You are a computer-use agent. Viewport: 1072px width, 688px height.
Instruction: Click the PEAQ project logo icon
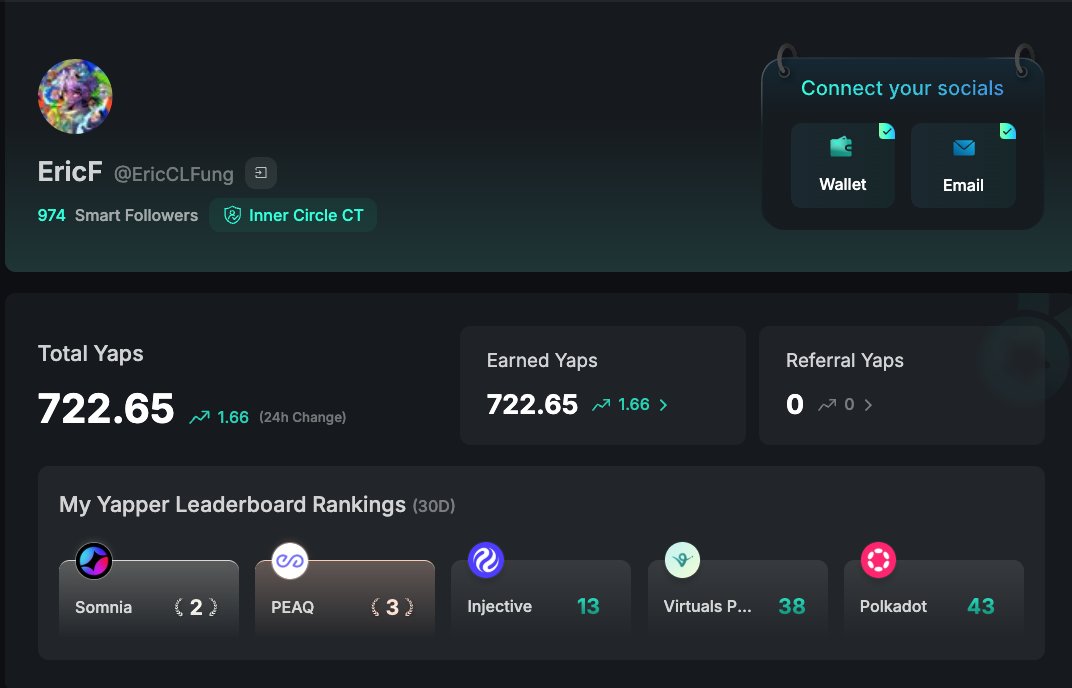(290, 561)
